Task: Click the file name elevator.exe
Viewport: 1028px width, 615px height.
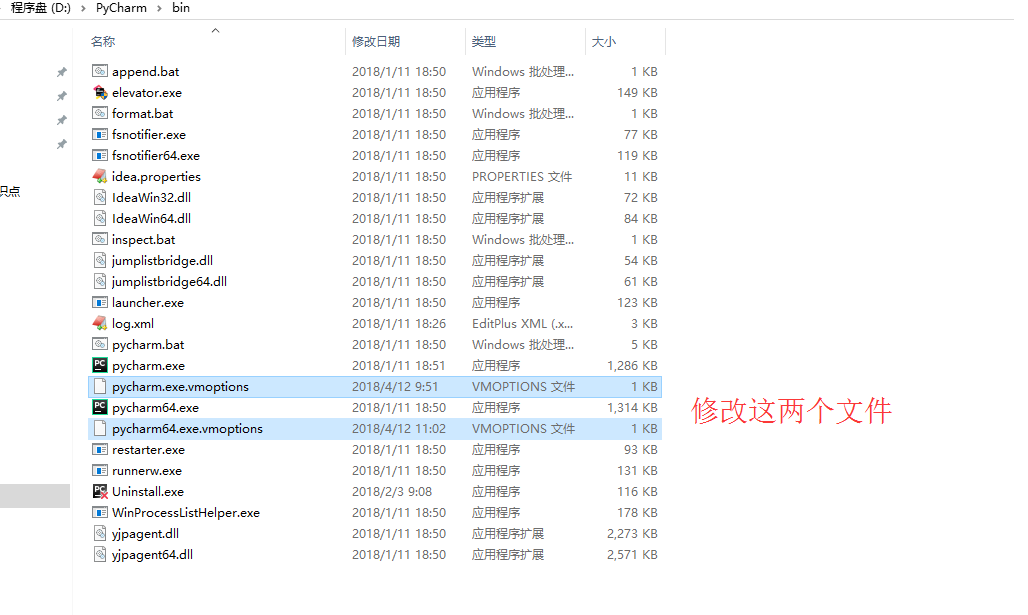Action: (147, 92)
